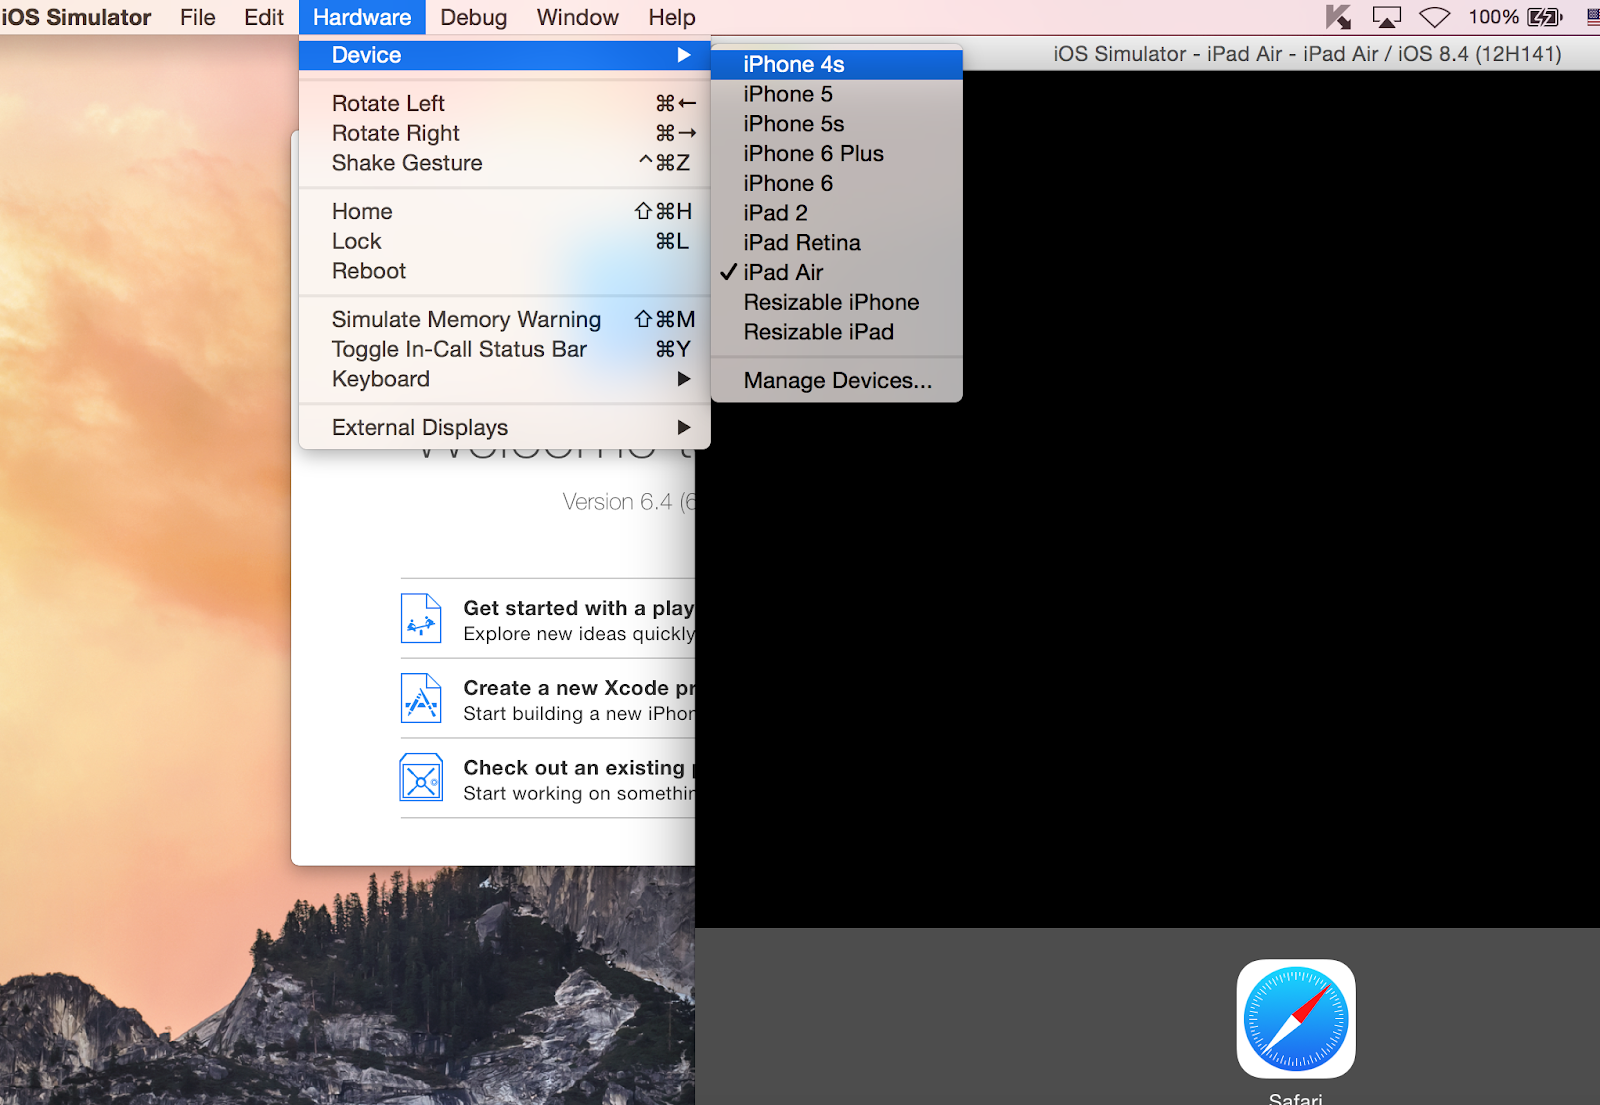The width and height of the screenshot is (1600, 1105).
Task: Choose Simulate Memory Warning
Action: click(505, 319)
